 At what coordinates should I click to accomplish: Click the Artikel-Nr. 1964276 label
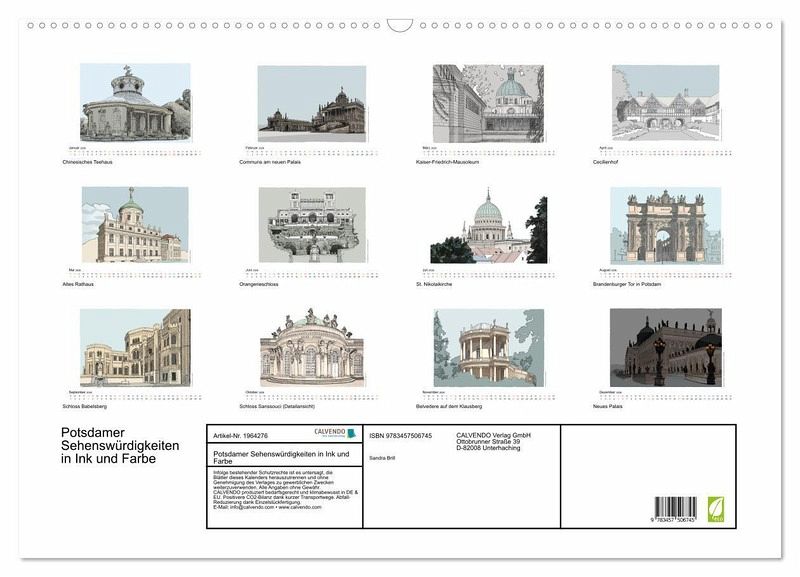pos(241,436)
